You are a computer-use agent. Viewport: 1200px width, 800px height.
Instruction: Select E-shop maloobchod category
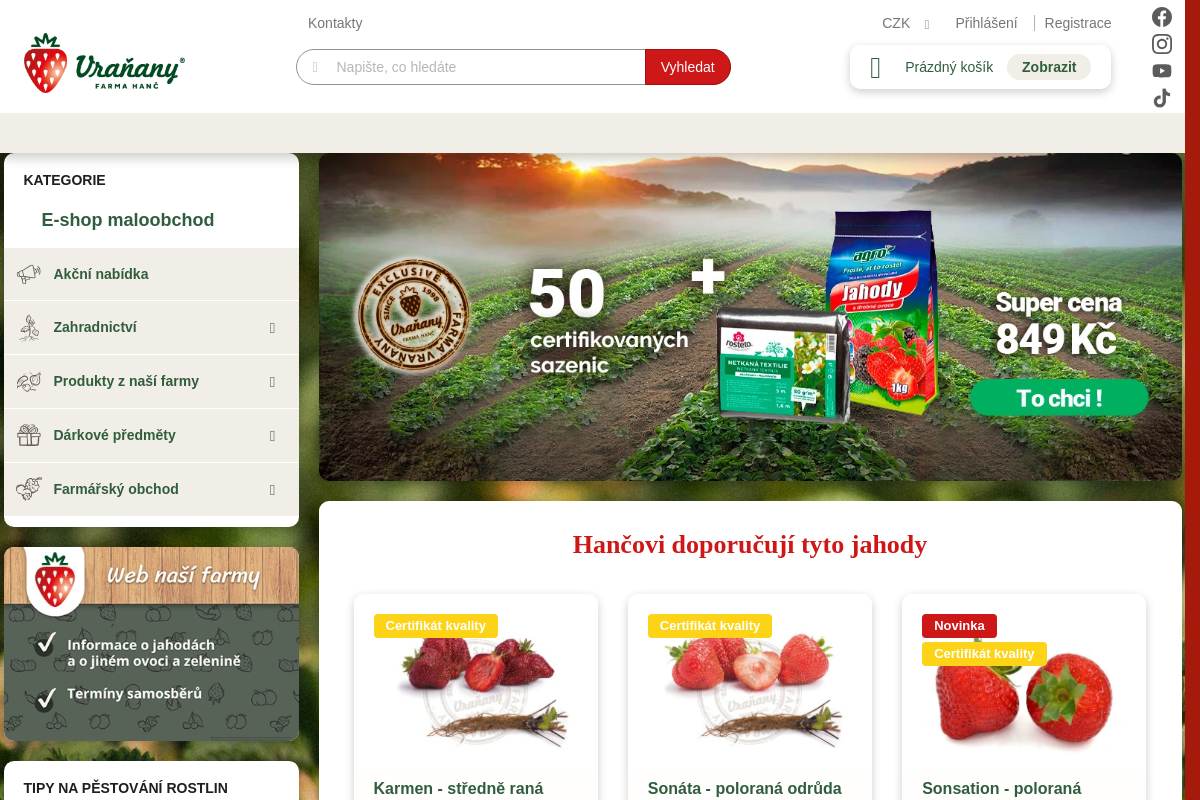tap(128, 220)
